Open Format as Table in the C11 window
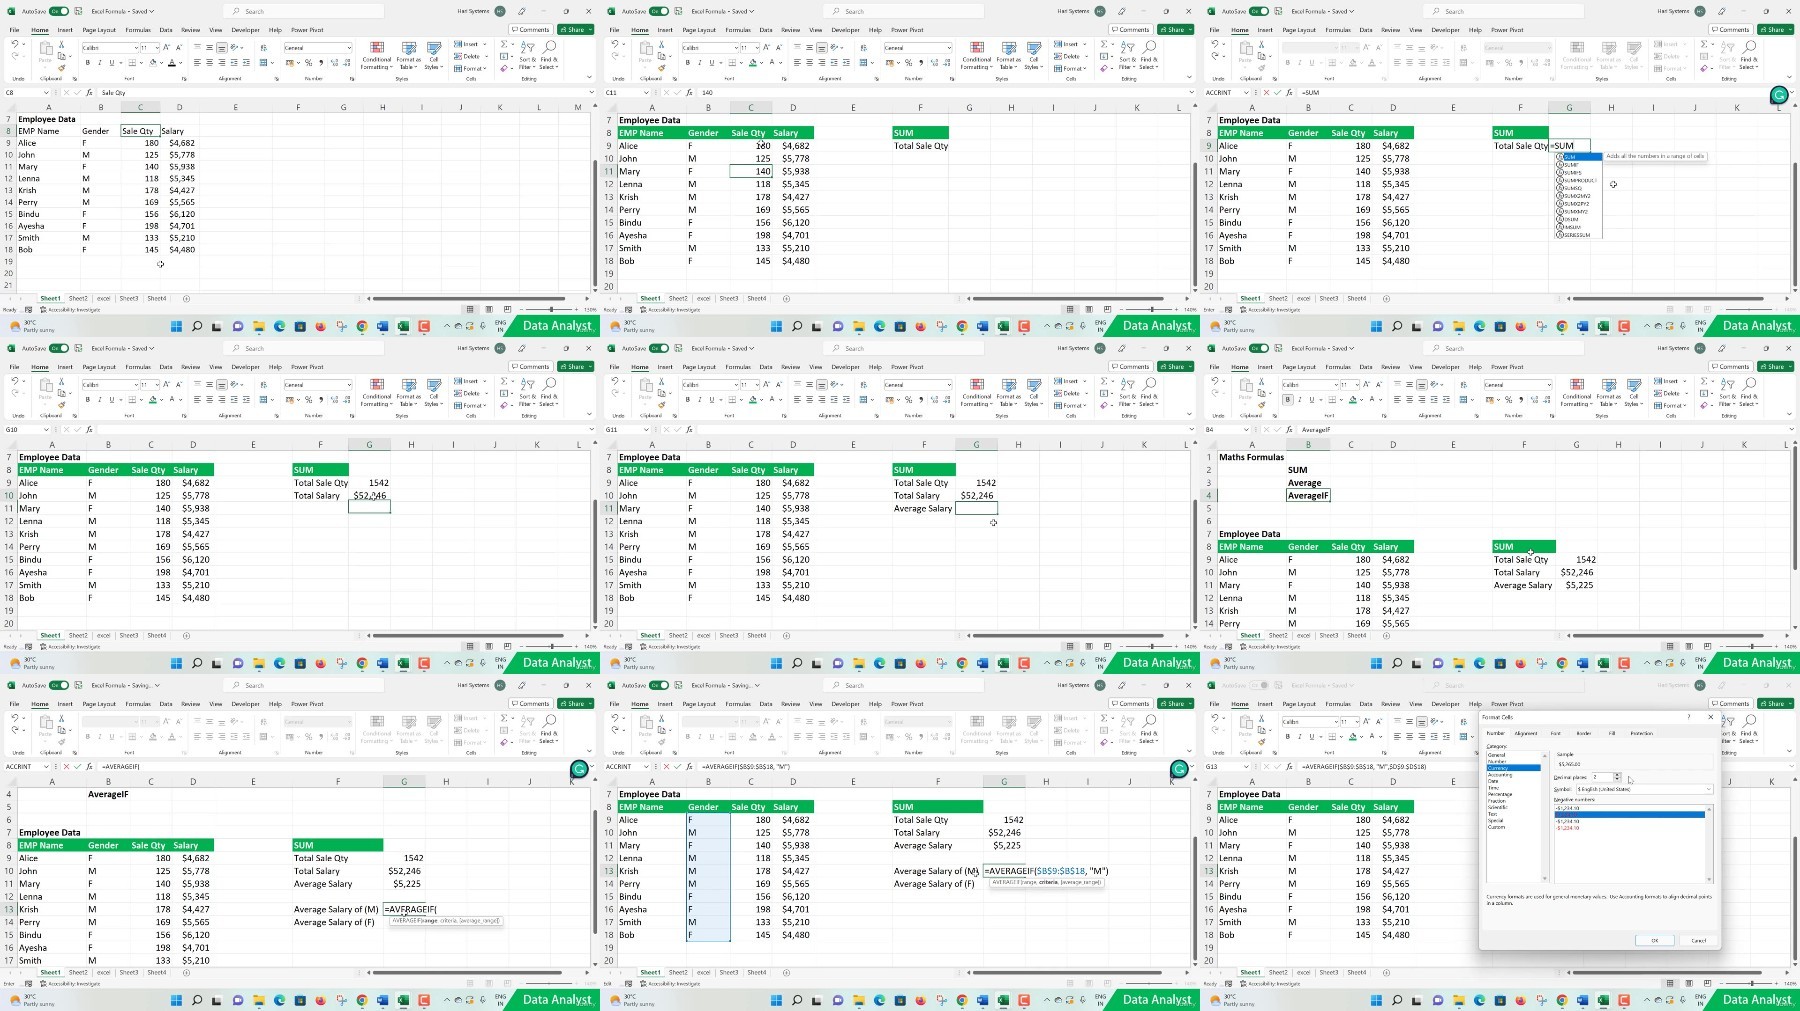1800x1011 pixels. 1008,54
